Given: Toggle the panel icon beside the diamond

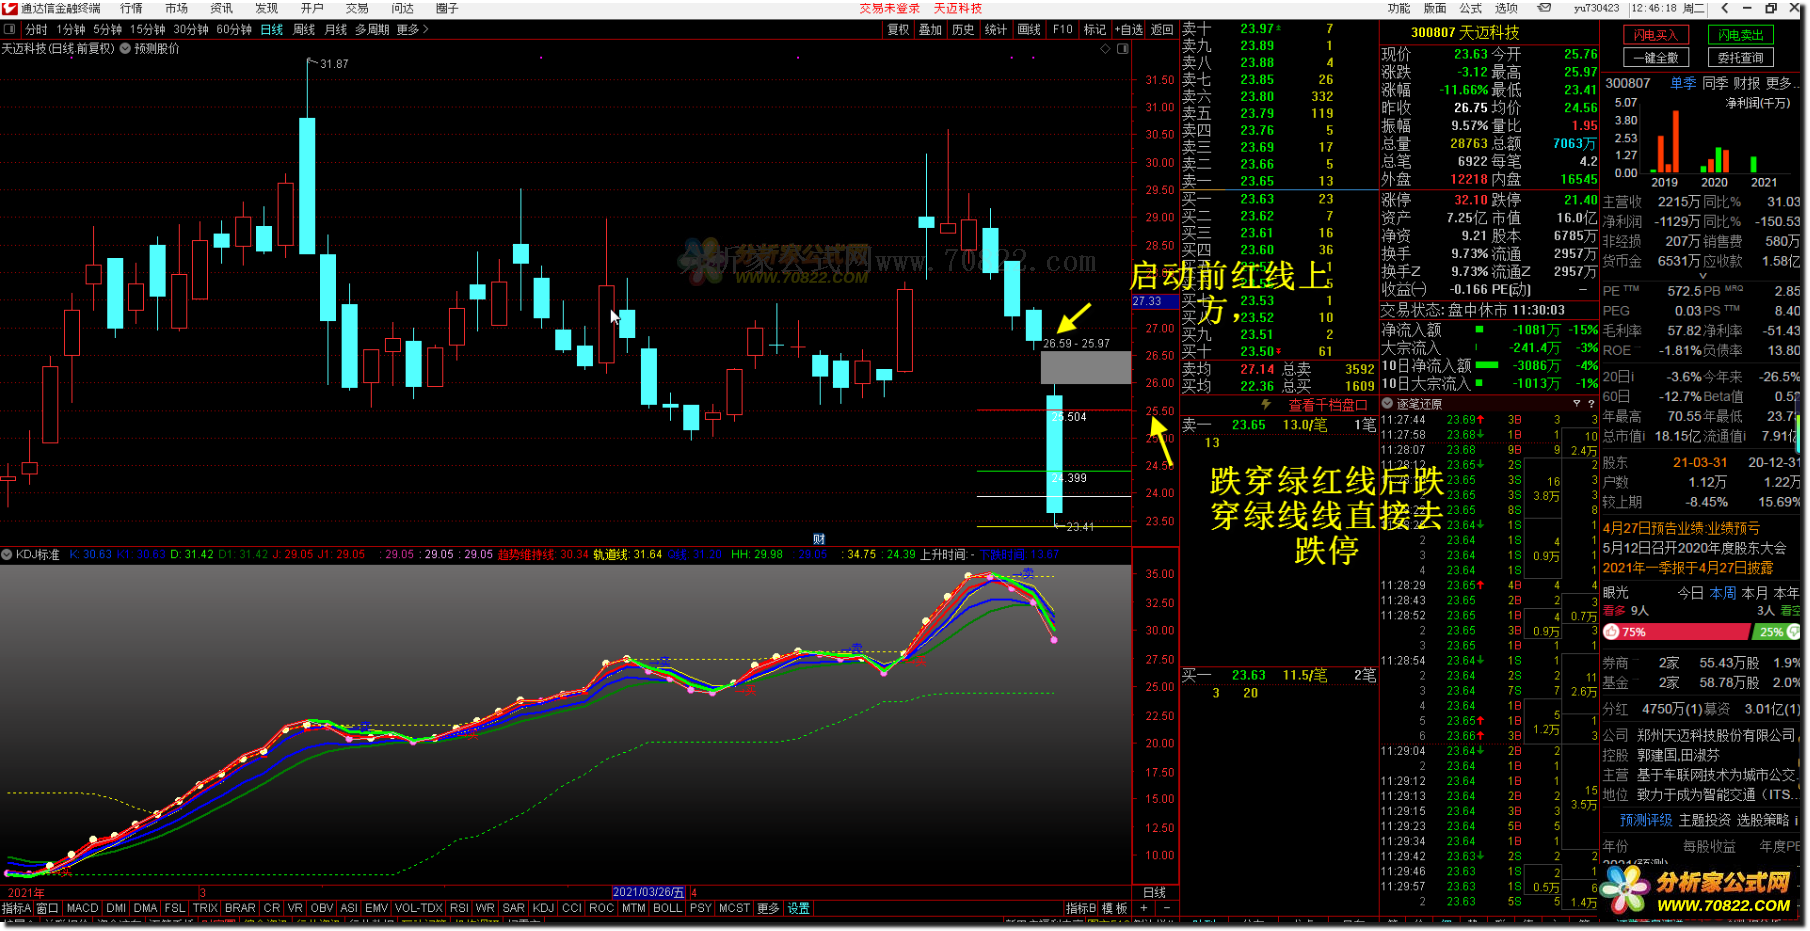Looking at the screenshot, I should point(1122,48).
